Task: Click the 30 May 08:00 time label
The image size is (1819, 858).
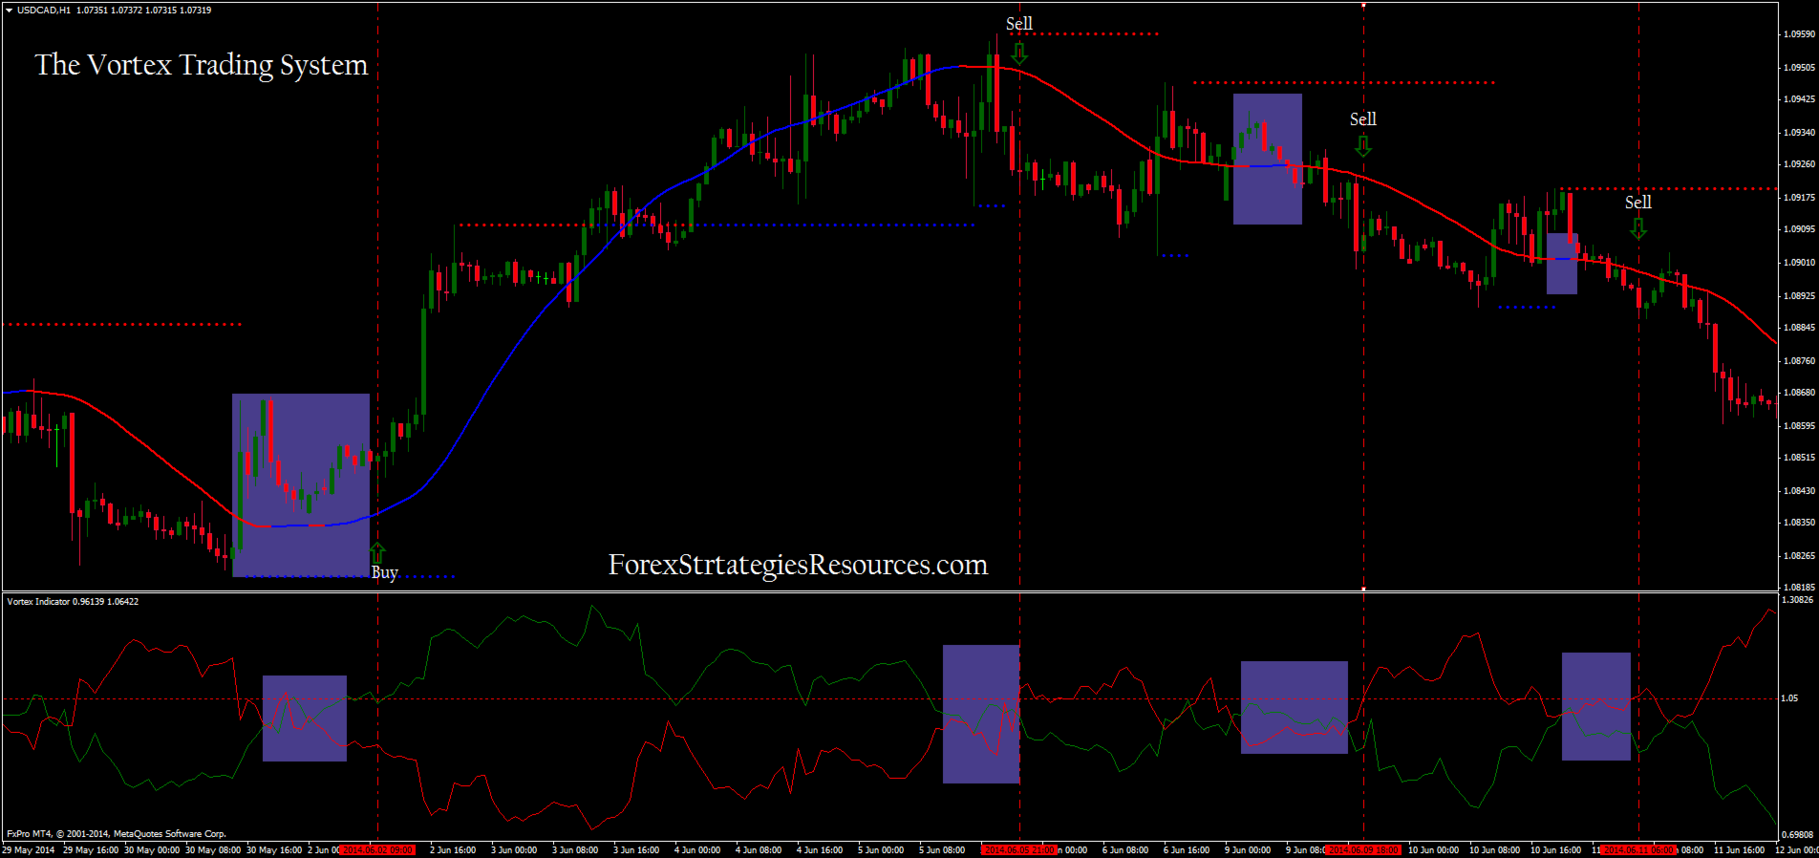Action: 213,850
